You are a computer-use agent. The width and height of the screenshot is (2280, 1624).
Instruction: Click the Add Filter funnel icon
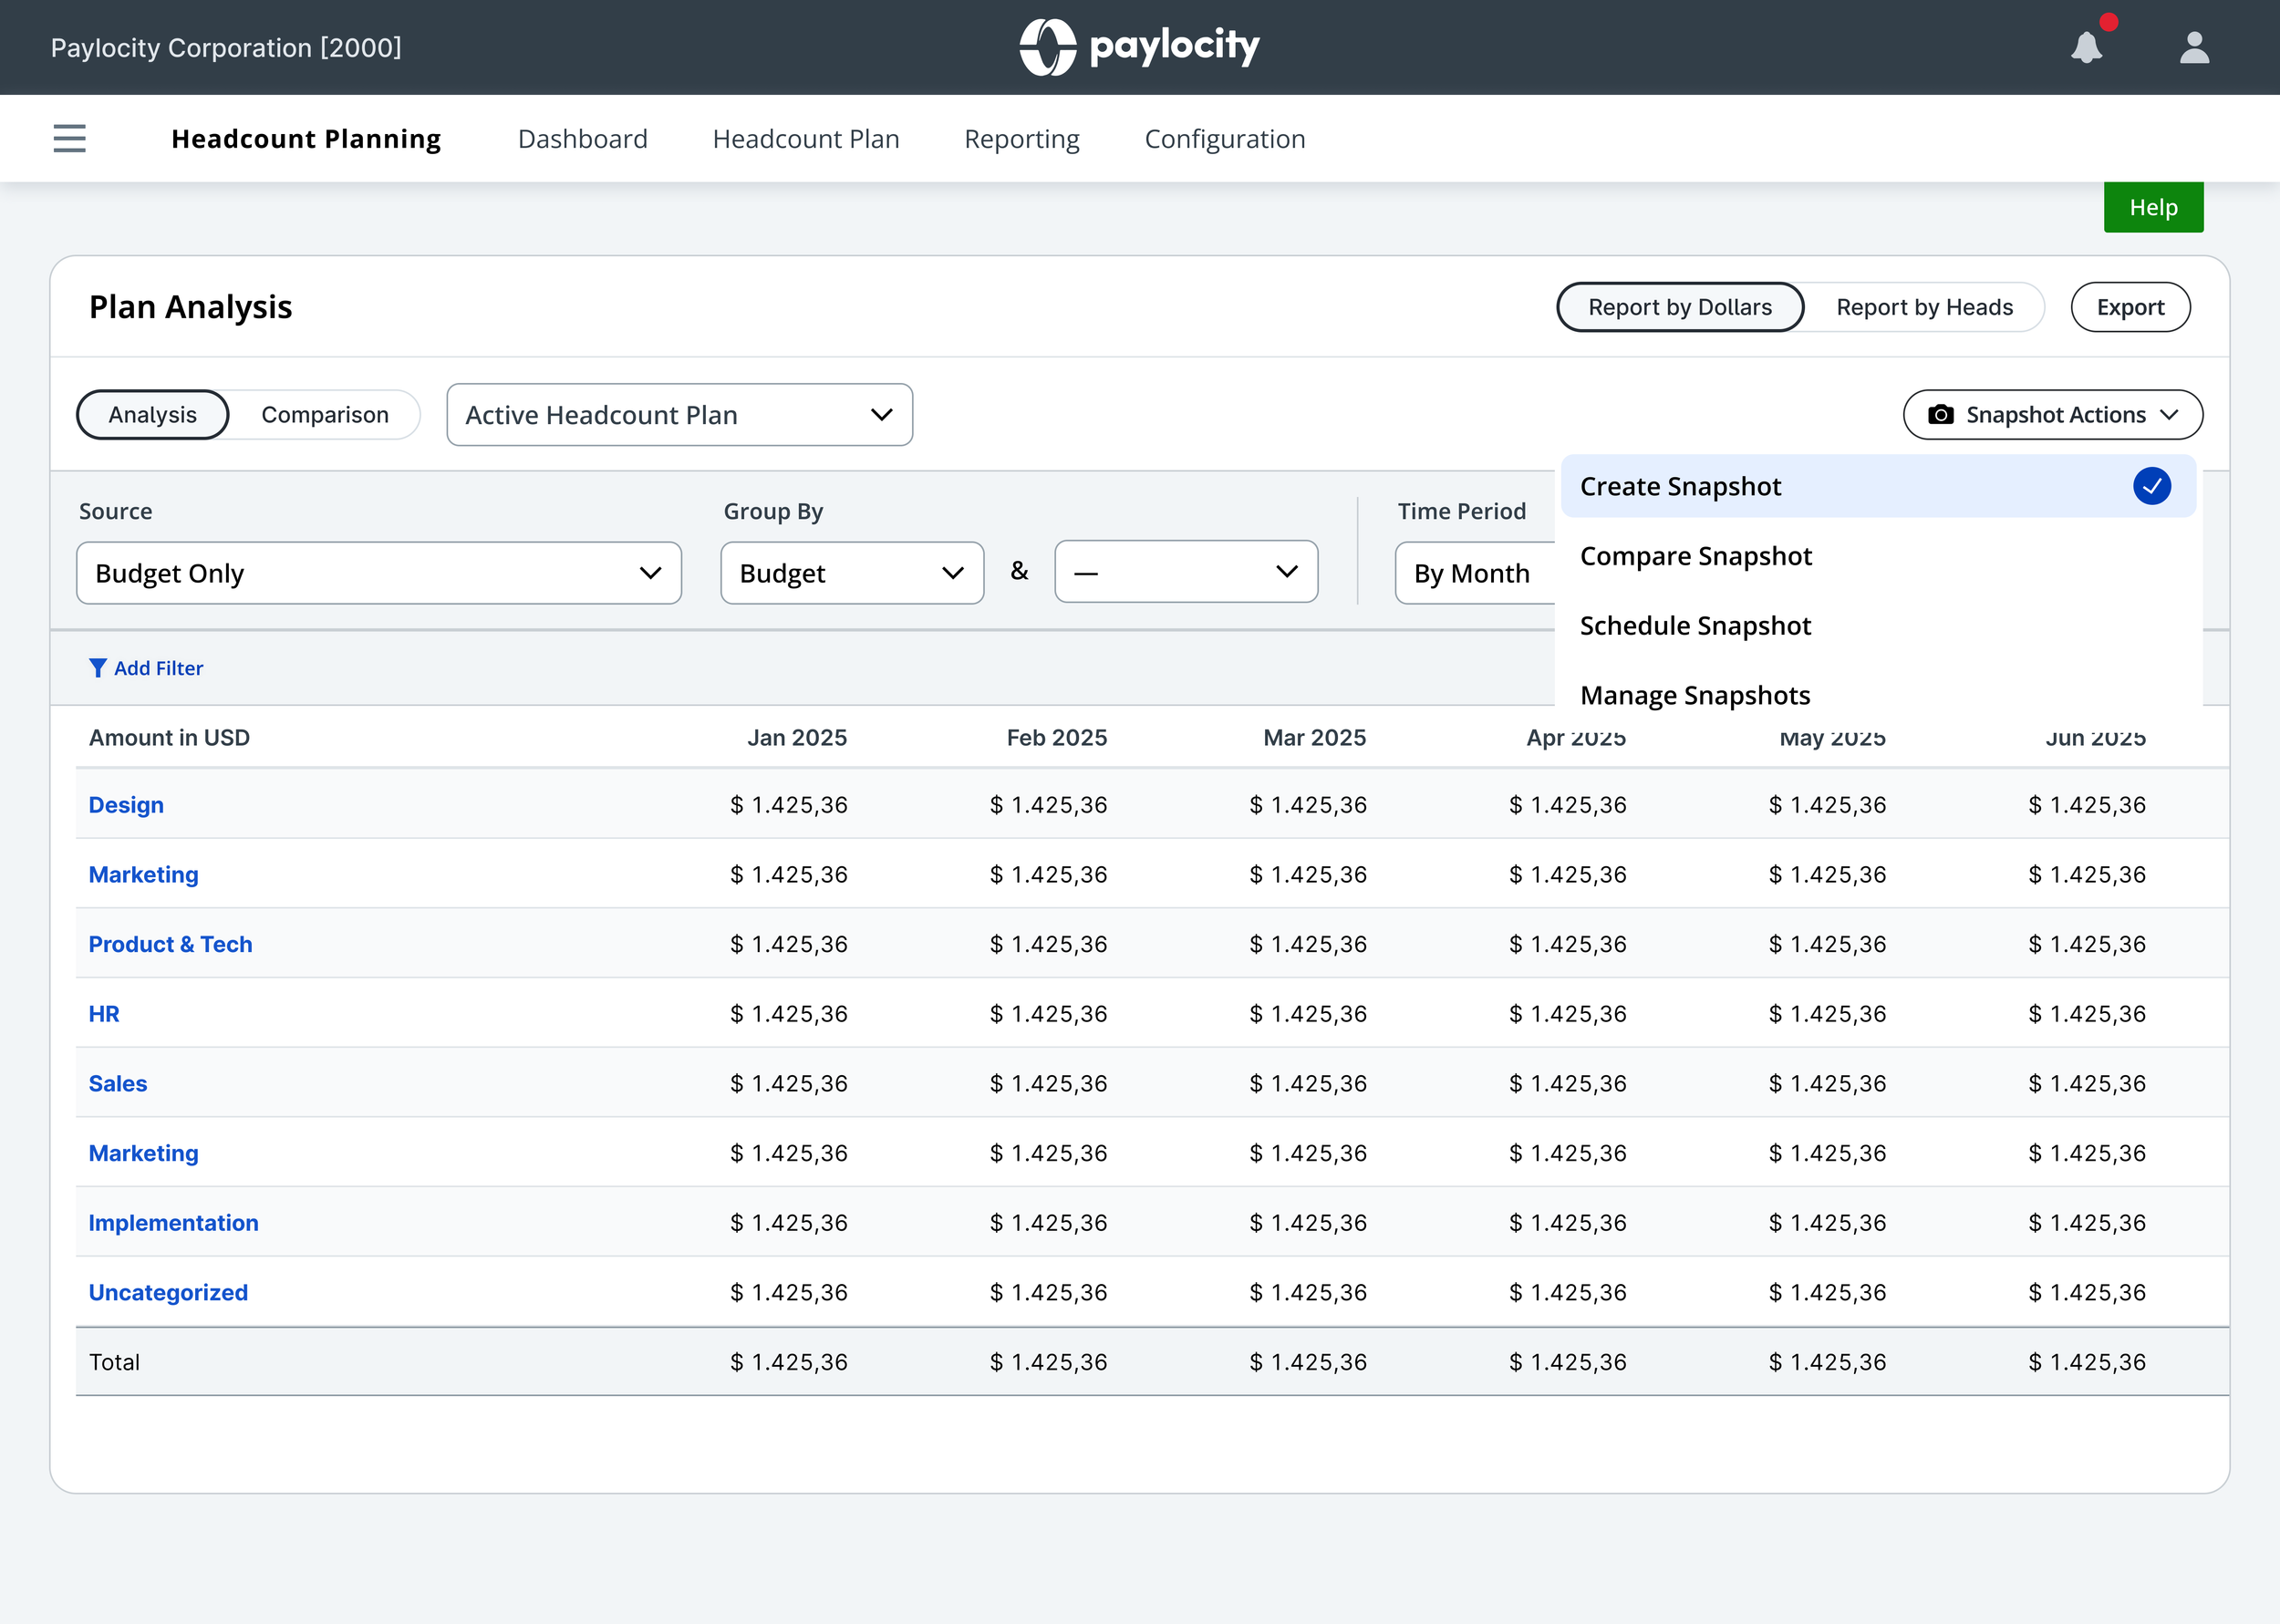97,668
